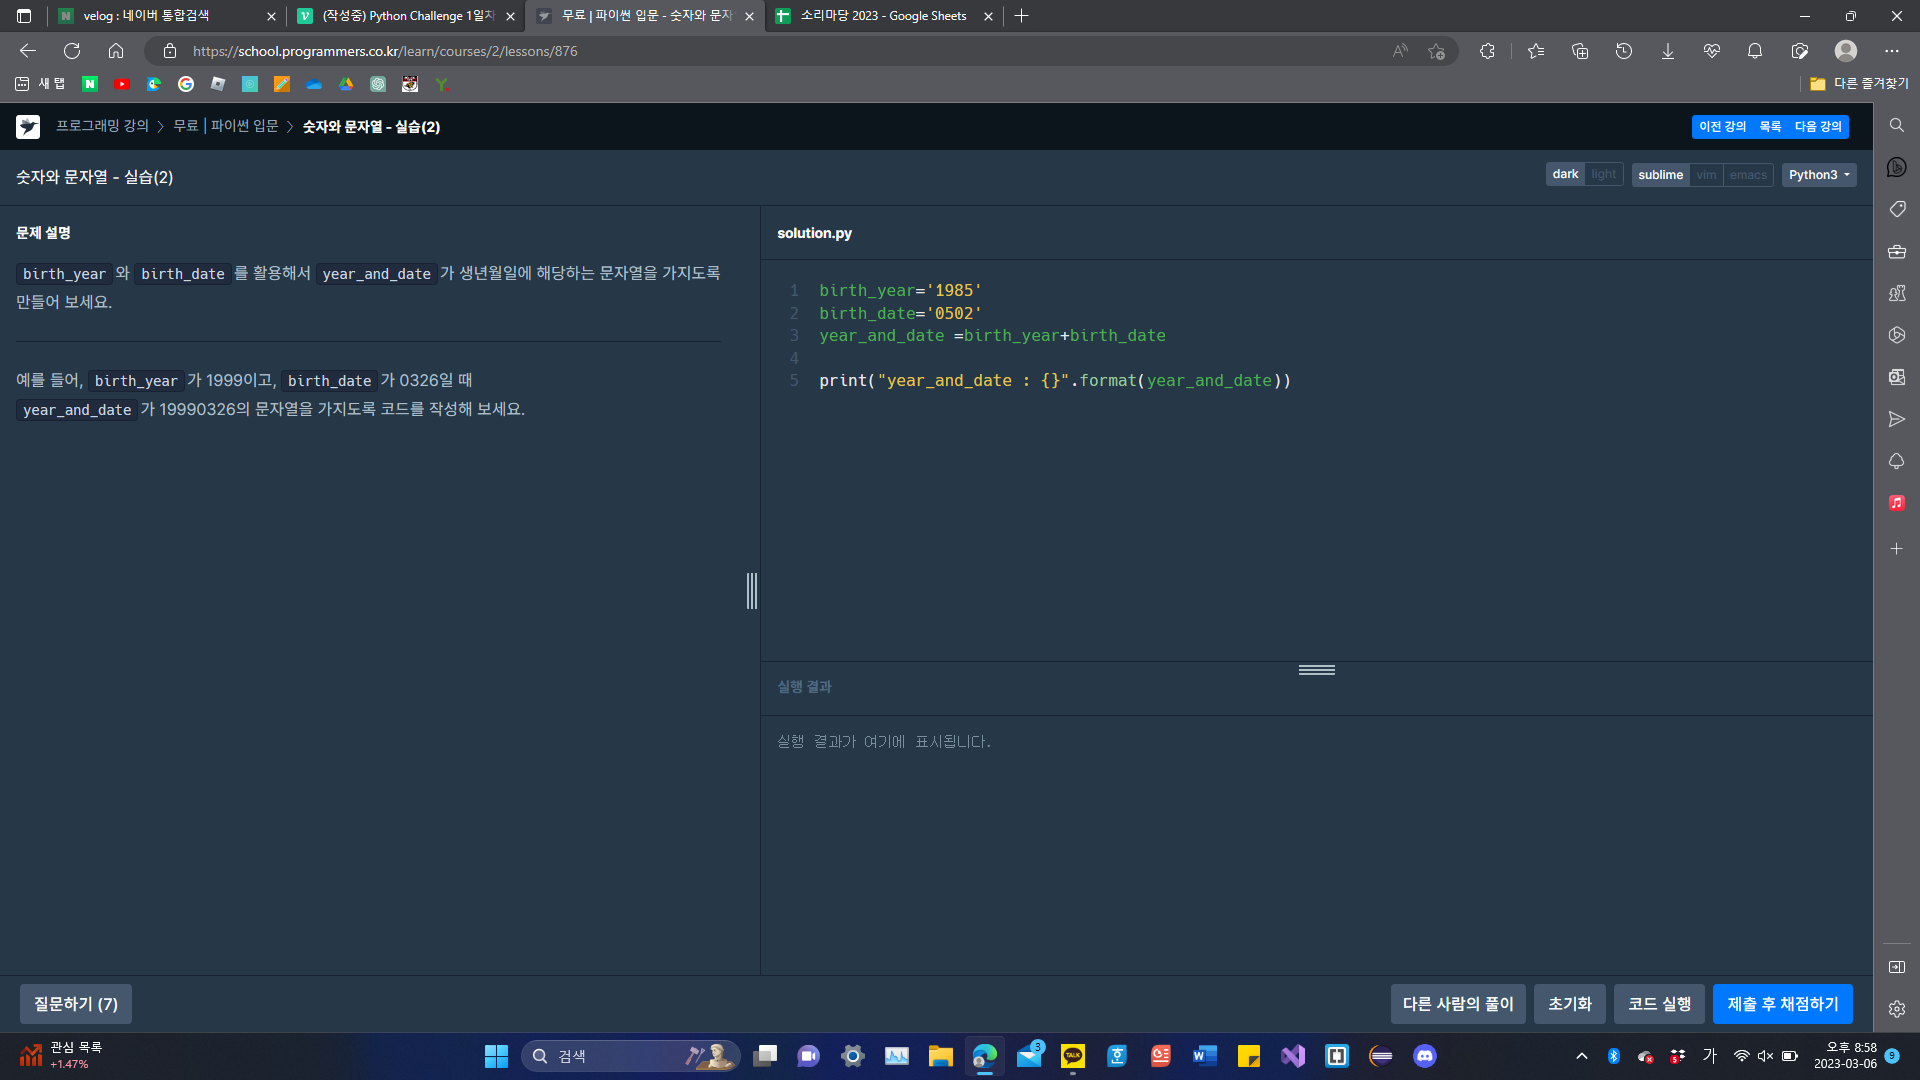This screenshot has width=1920, height=1080.
Task: Click the YouTube bookmark icon
Action: (x=122, y=85)
